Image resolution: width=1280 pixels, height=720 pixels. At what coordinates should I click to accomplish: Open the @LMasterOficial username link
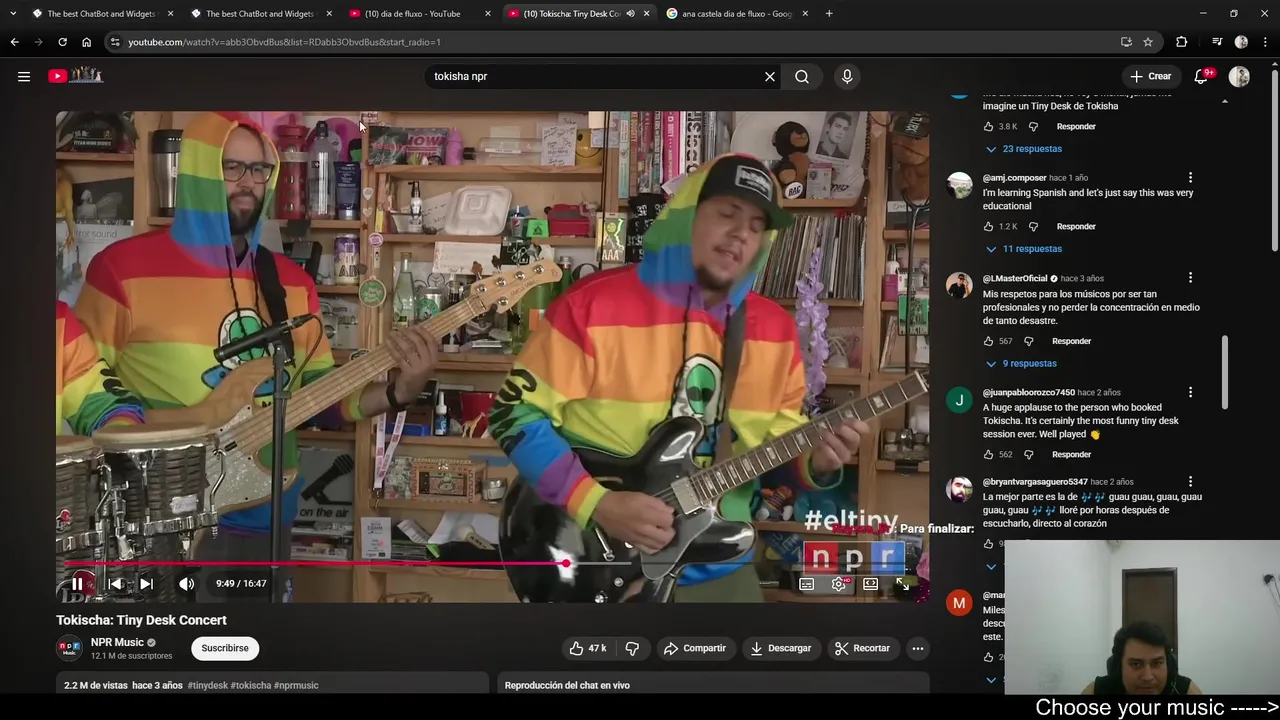[x=1015, y=278]
